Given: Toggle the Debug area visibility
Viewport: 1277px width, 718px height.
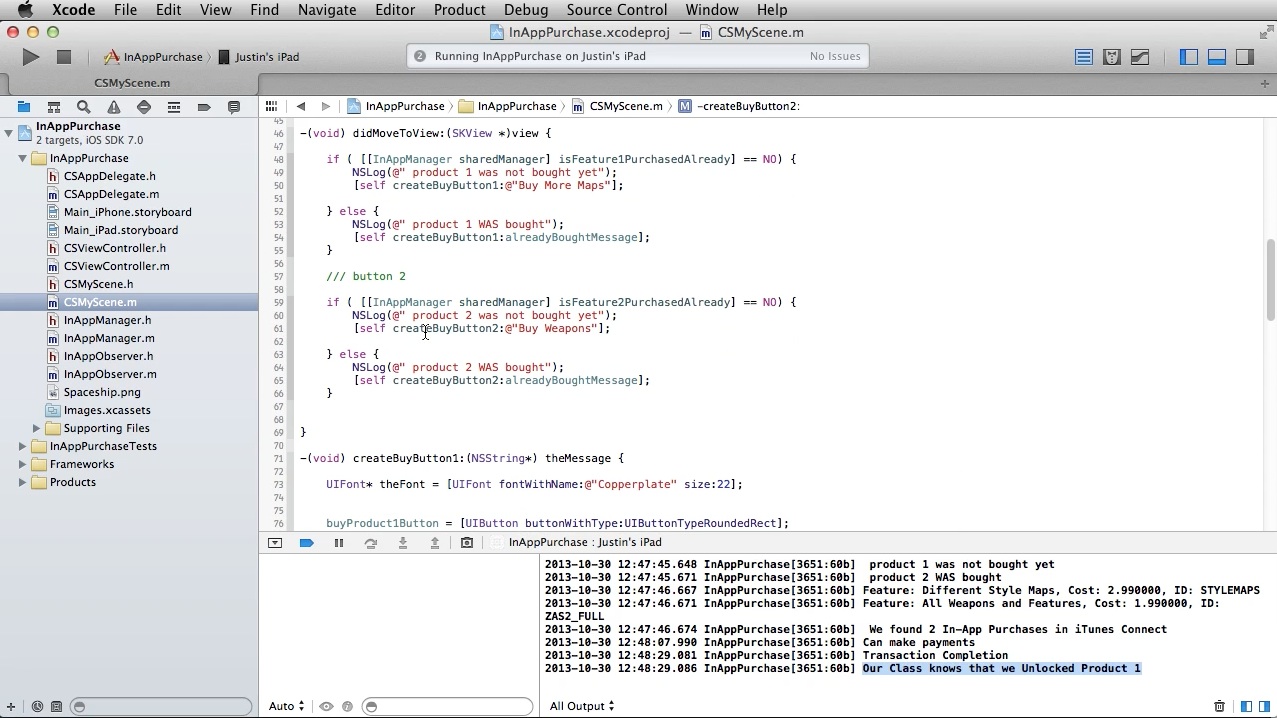Looking at the screenshot, I should (1217, 57).
